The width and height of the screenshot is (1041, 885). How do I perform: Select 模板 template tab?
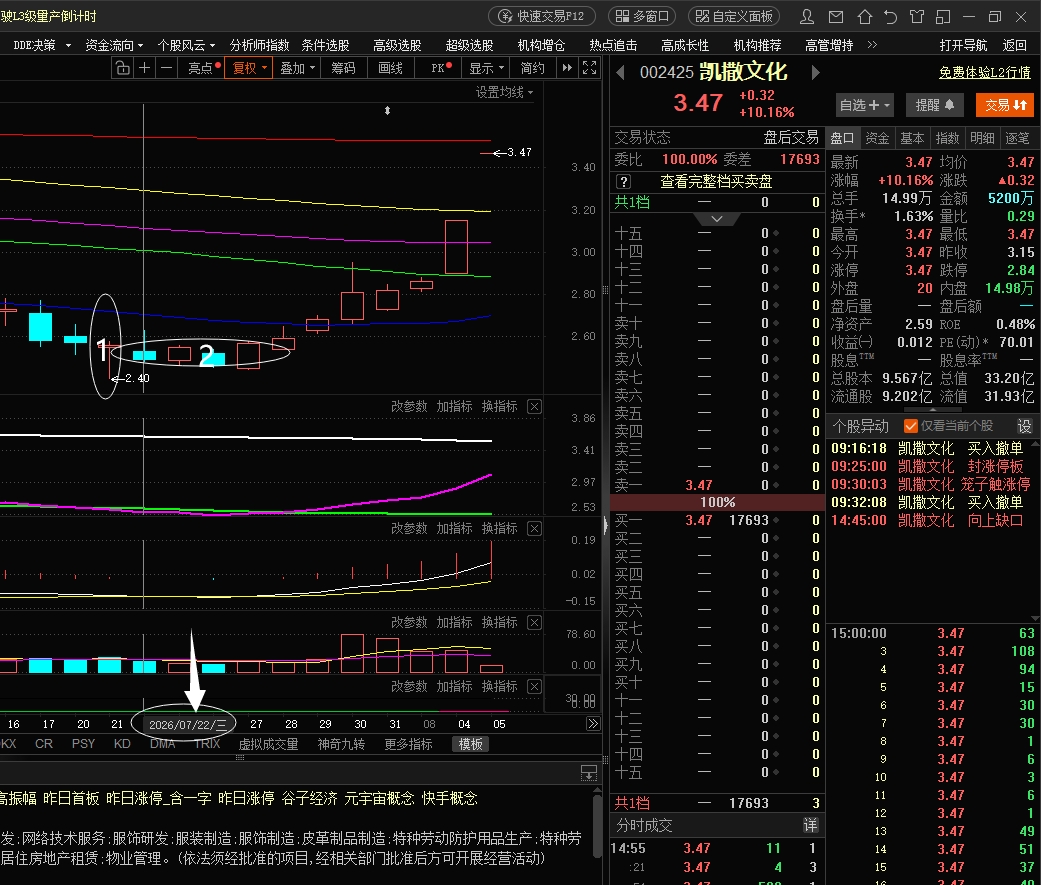[x=471, y=744]
